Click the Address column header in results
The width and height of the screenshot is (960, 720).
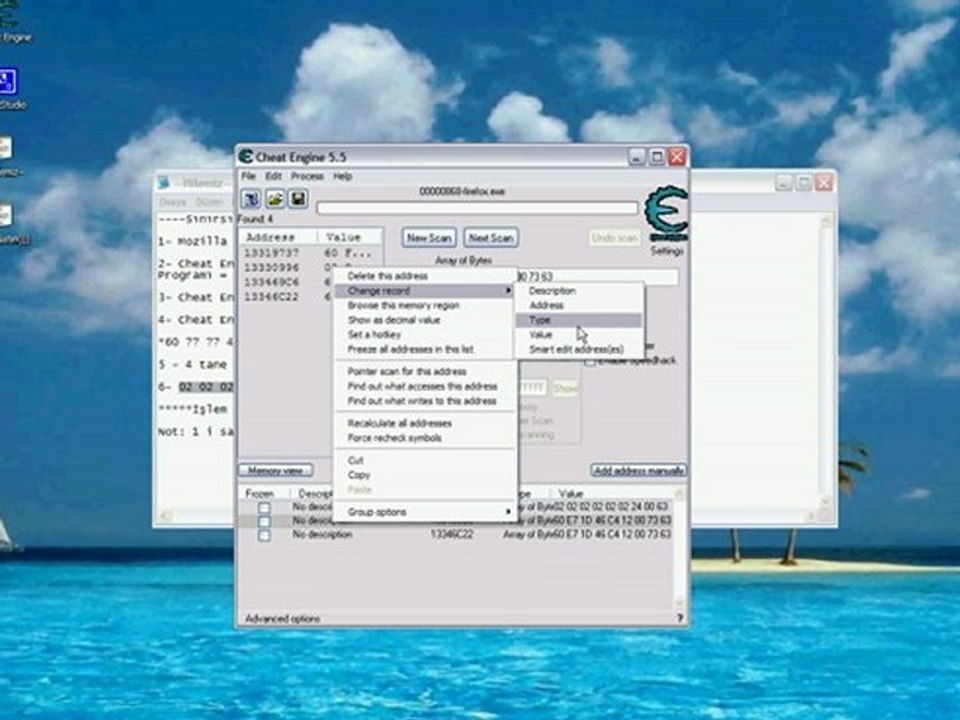coord(278,237)
